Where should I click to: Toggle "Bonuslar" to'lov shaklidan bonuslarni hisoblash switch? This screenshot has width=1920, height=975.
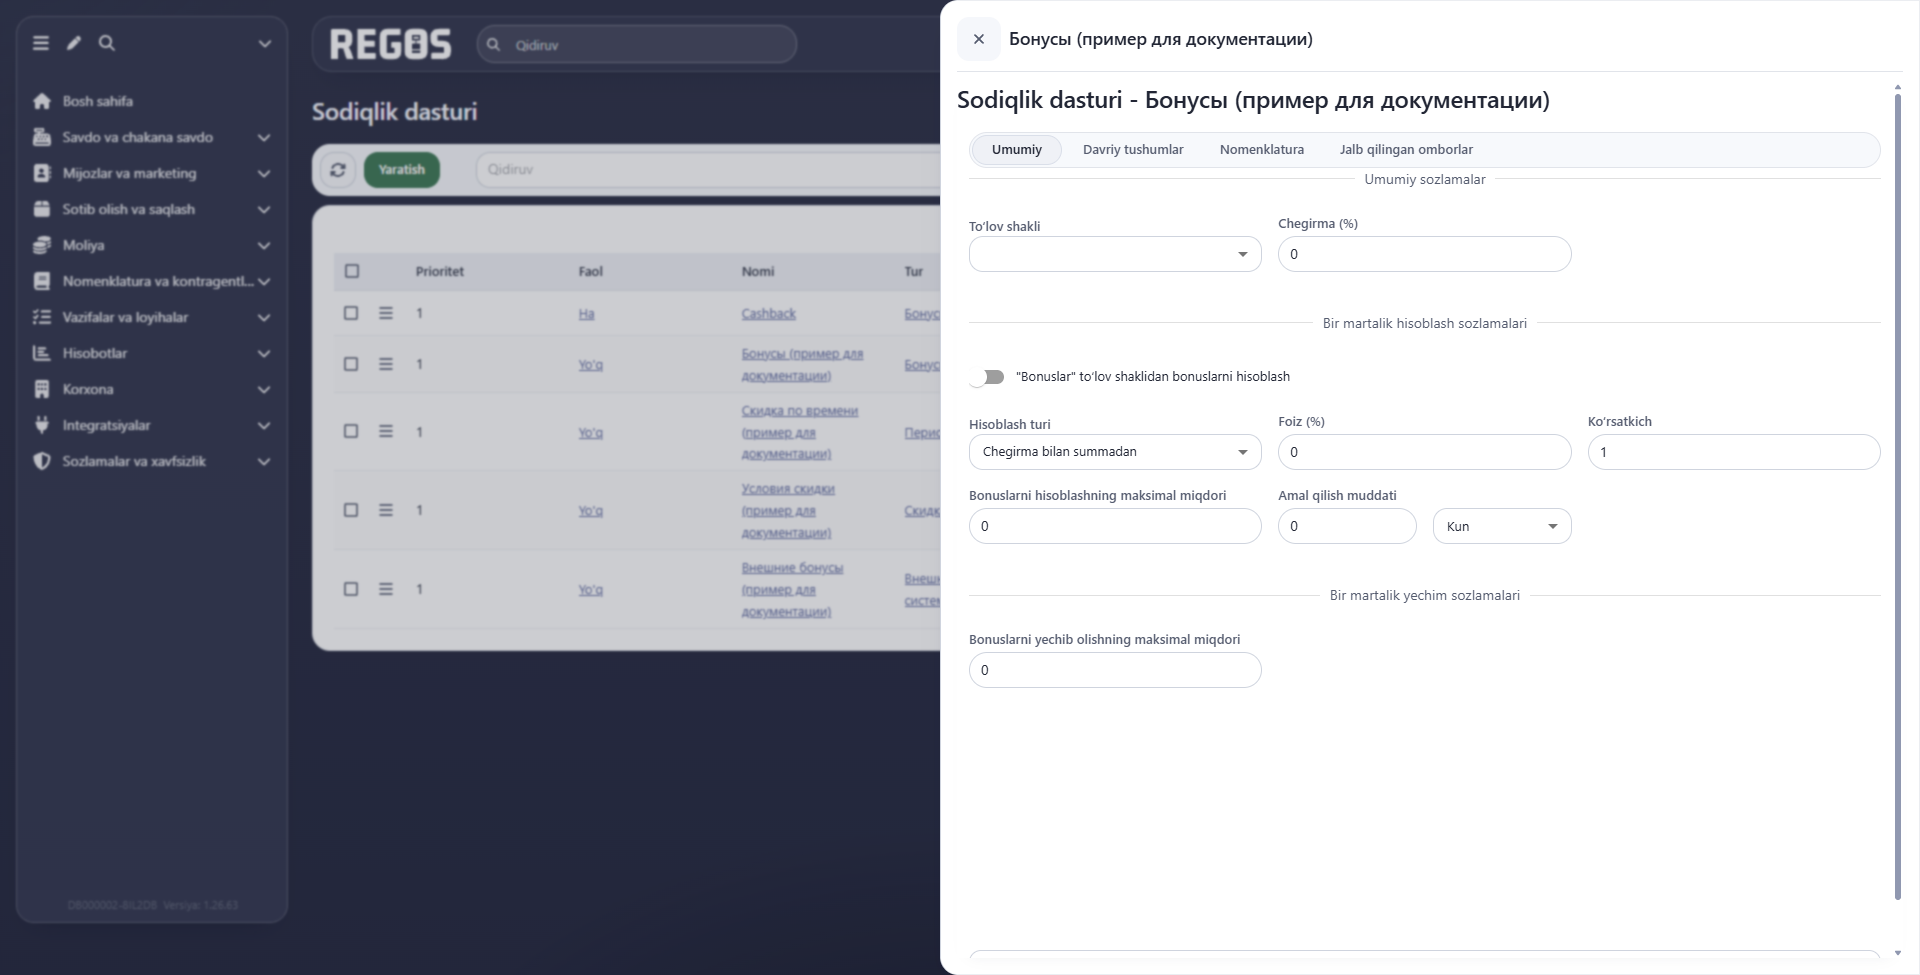[x=988, y=377]
